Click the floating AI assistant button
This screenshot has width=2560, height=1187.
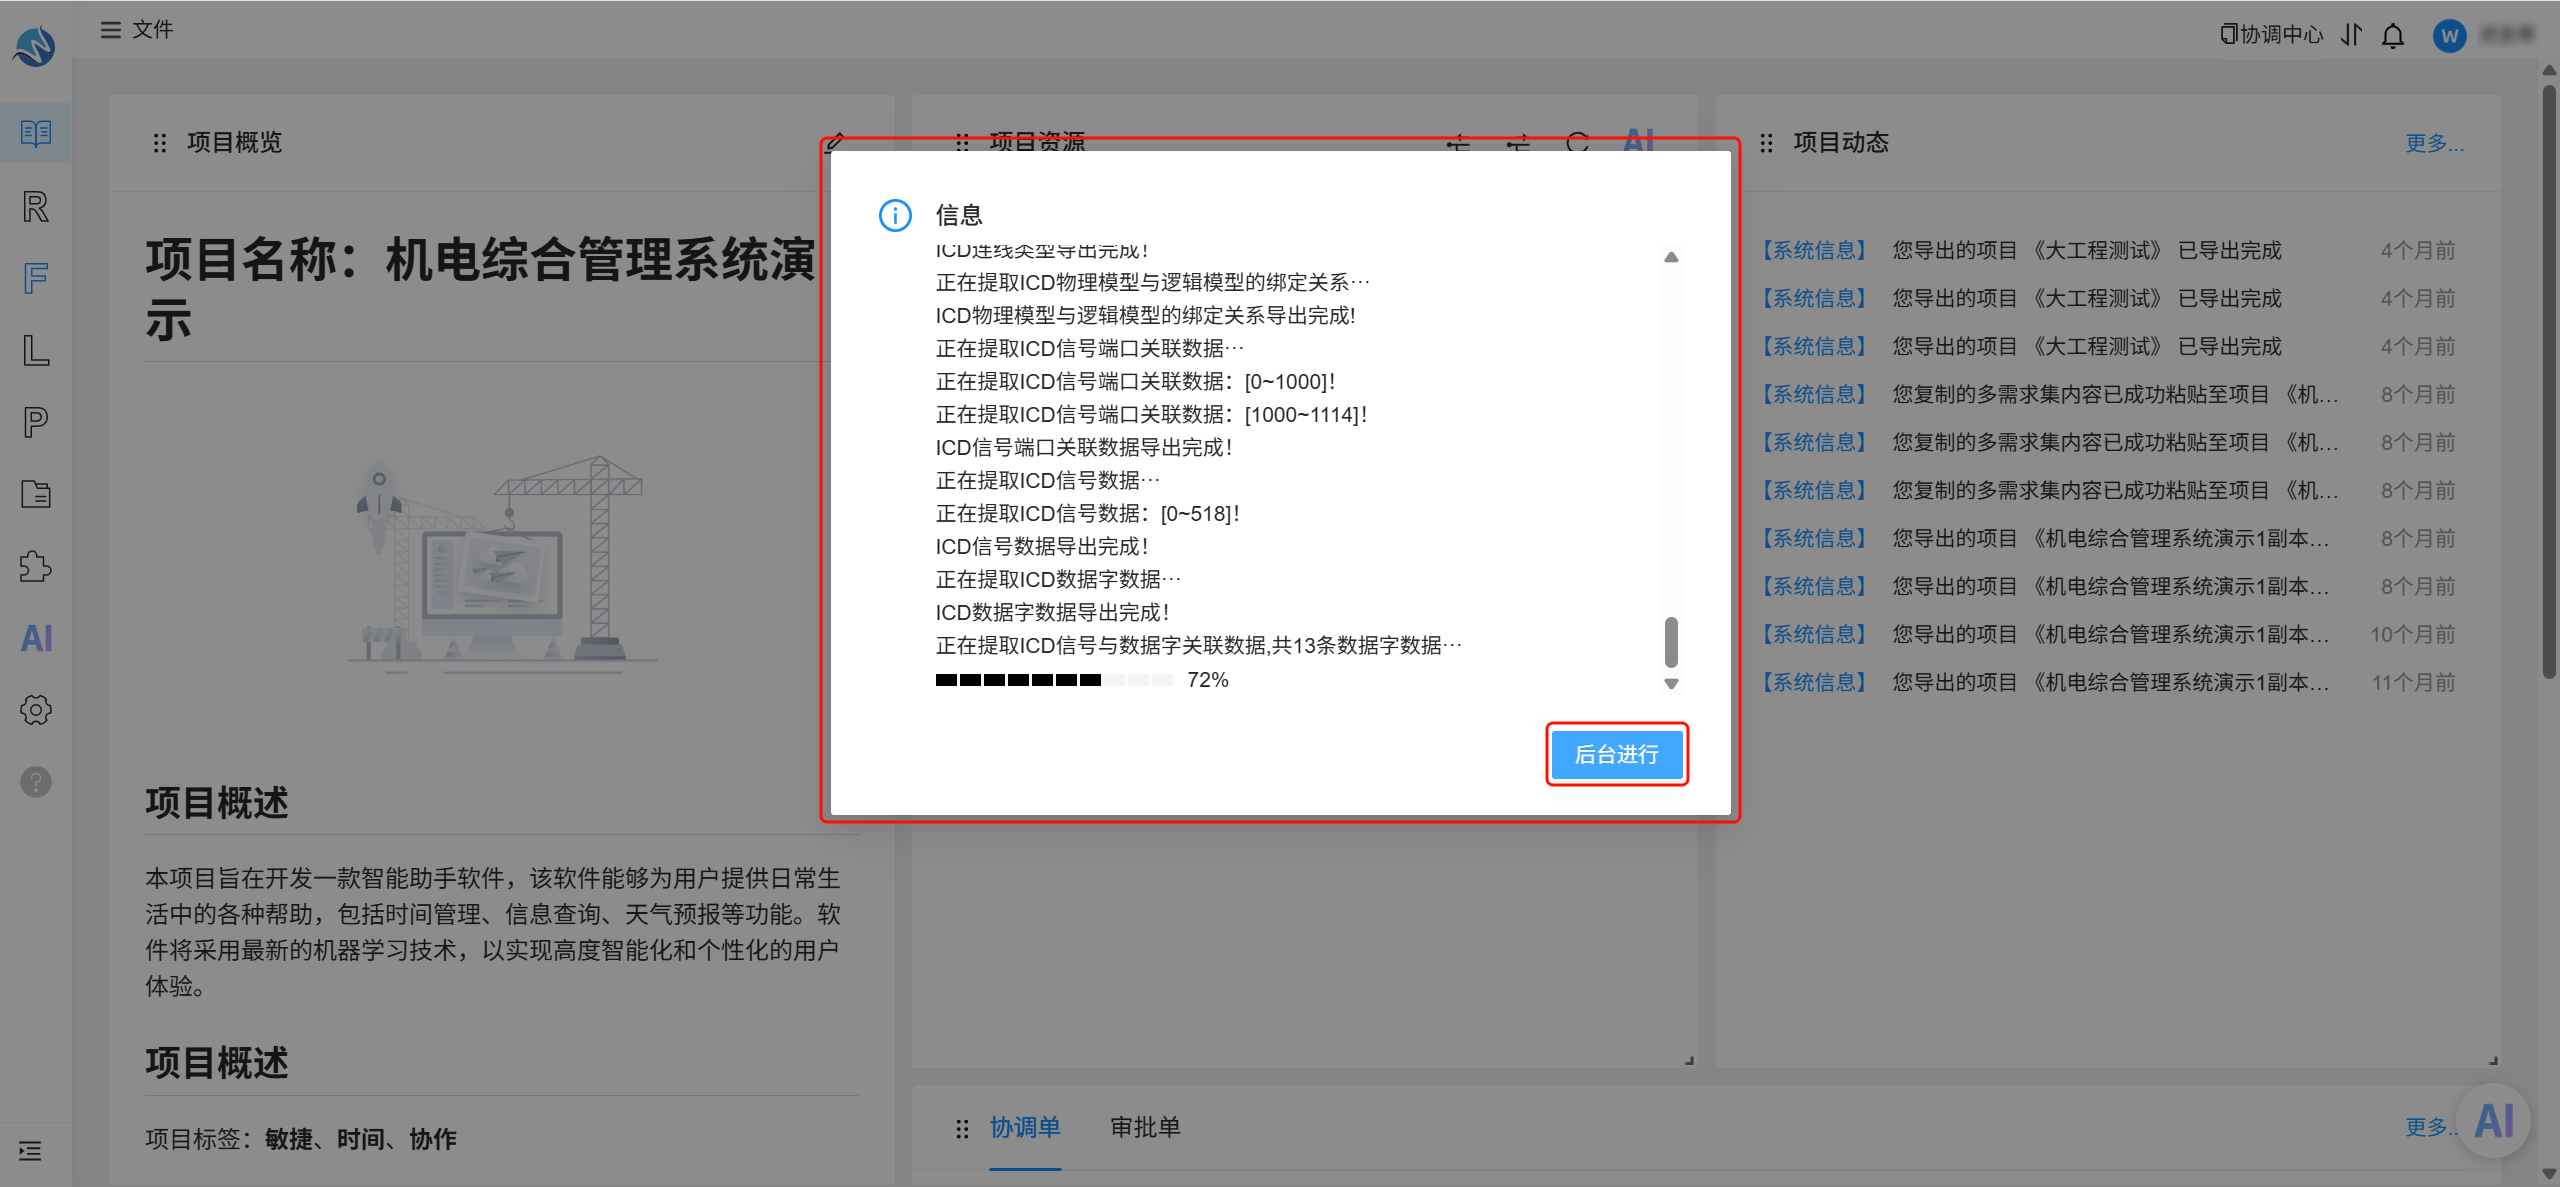tap(2494, 1121)
